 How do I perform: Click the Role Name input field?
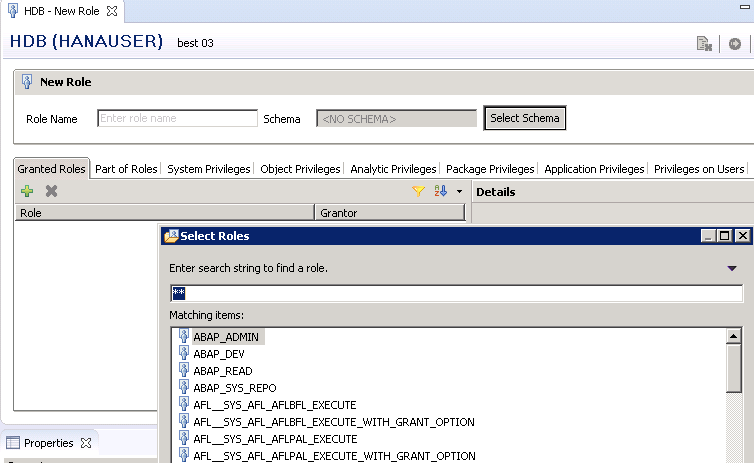(177, 118)
